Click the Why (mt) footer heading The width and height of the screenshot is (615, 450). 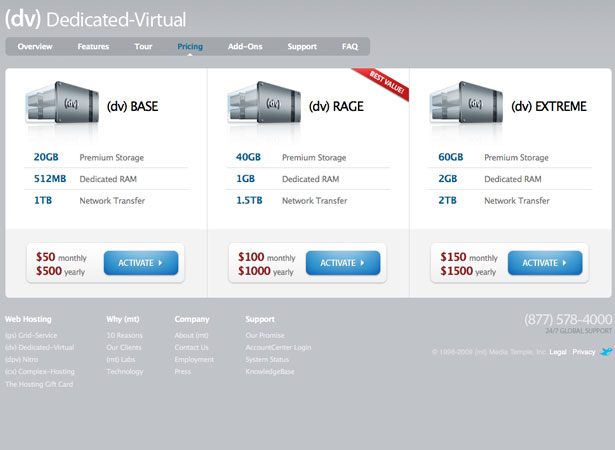[123, 319]
